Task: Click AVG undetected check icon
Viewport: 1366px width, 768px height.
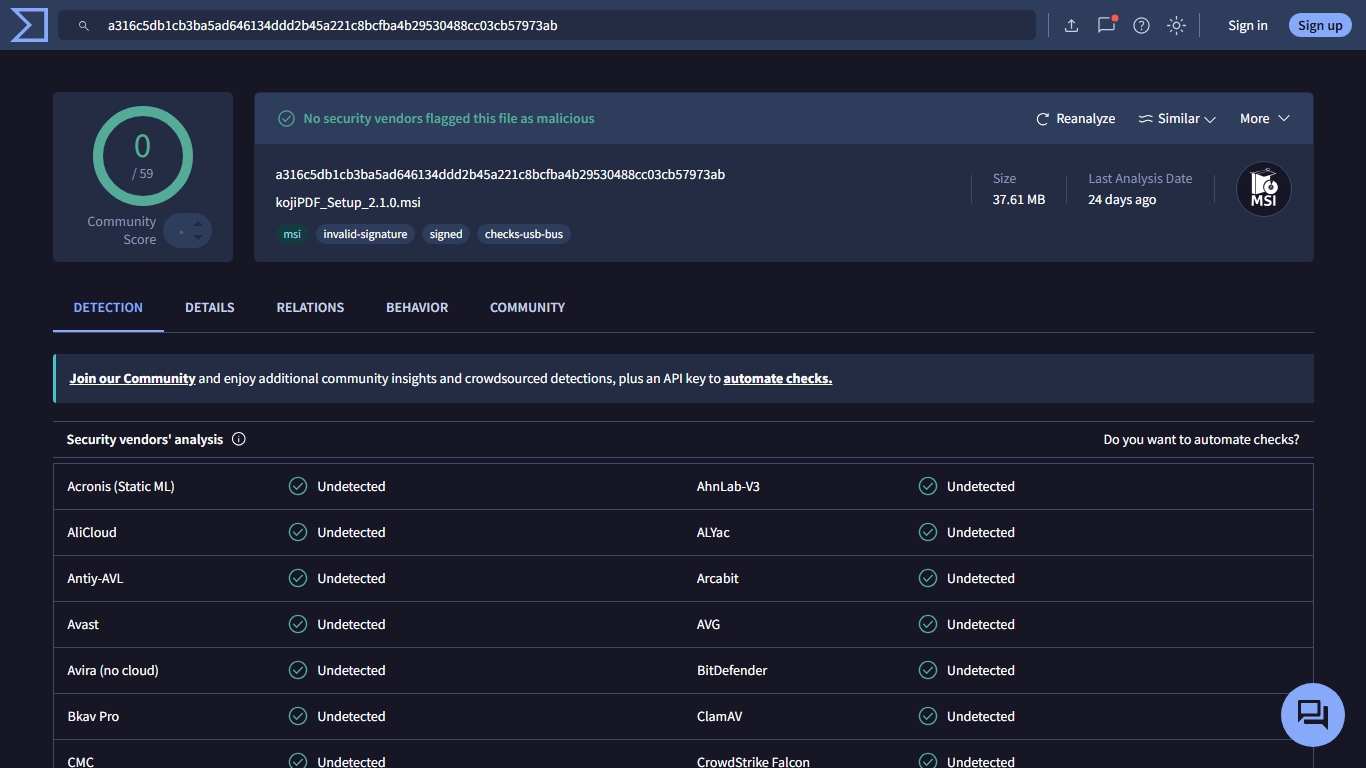Action: click(x=928, y=624)
